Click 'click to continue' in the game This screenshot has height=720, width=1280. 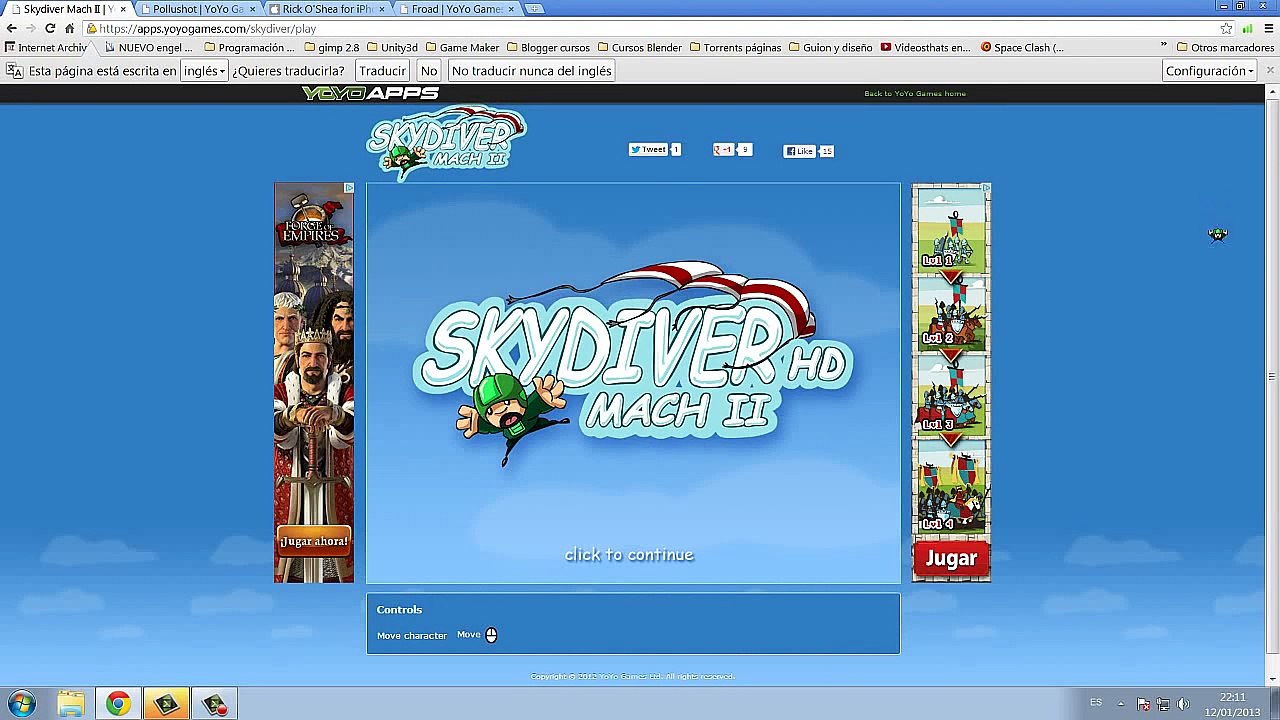tap(629, 555)
